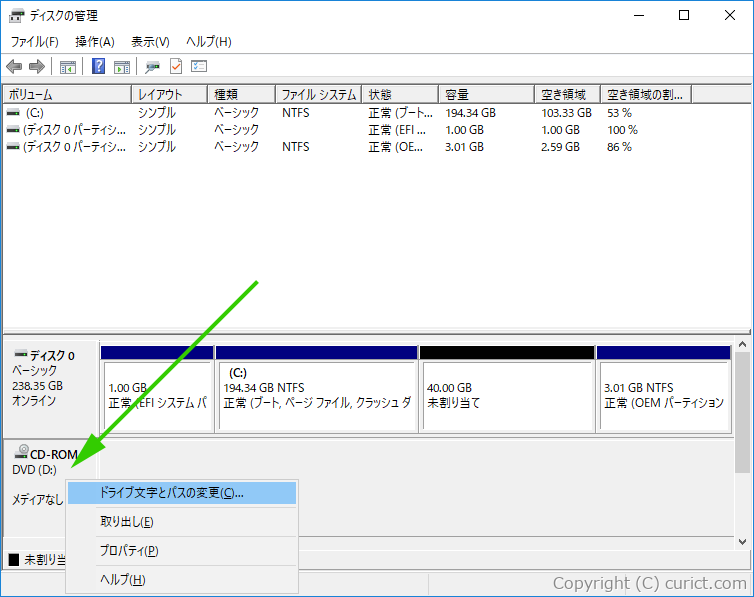
Task: Click 194.34 GB capacity cell
Action: (x=470, y=113)
